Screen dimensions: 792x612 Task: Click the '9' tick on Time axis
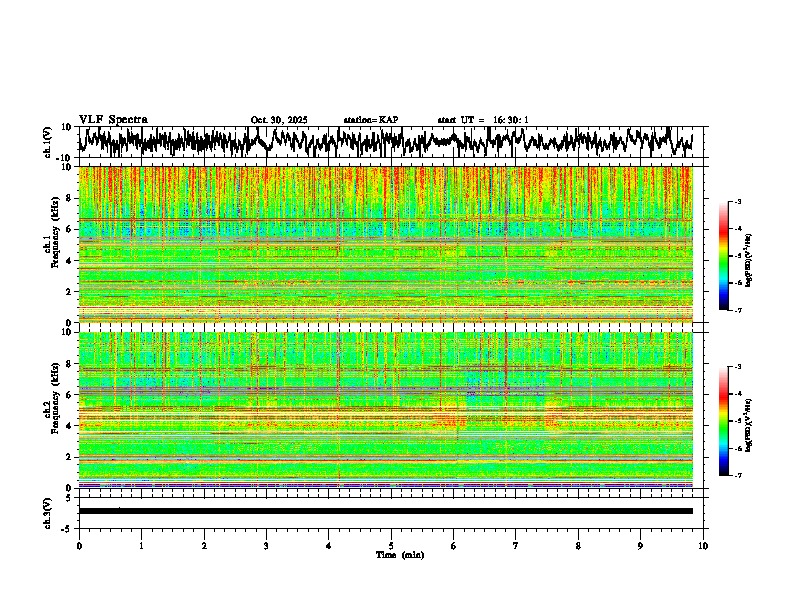pyautogui.click(x=640, y=546)
